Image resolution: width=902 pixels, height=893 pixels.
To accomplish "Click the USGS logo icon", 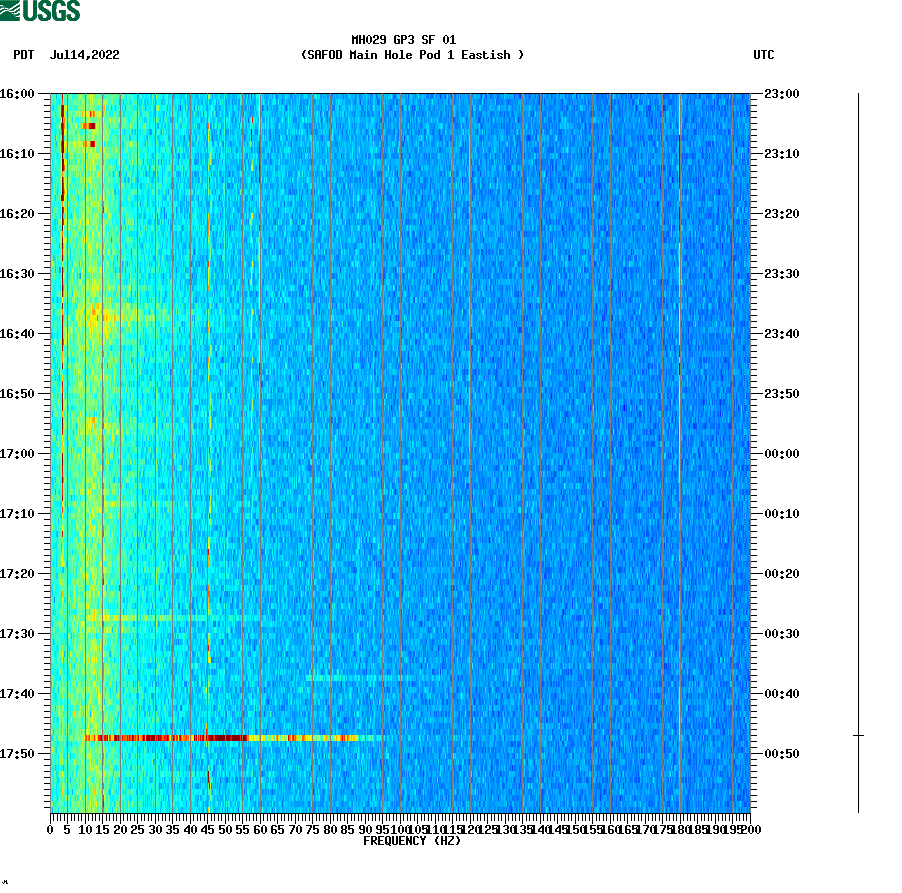I will coord(40,12).
